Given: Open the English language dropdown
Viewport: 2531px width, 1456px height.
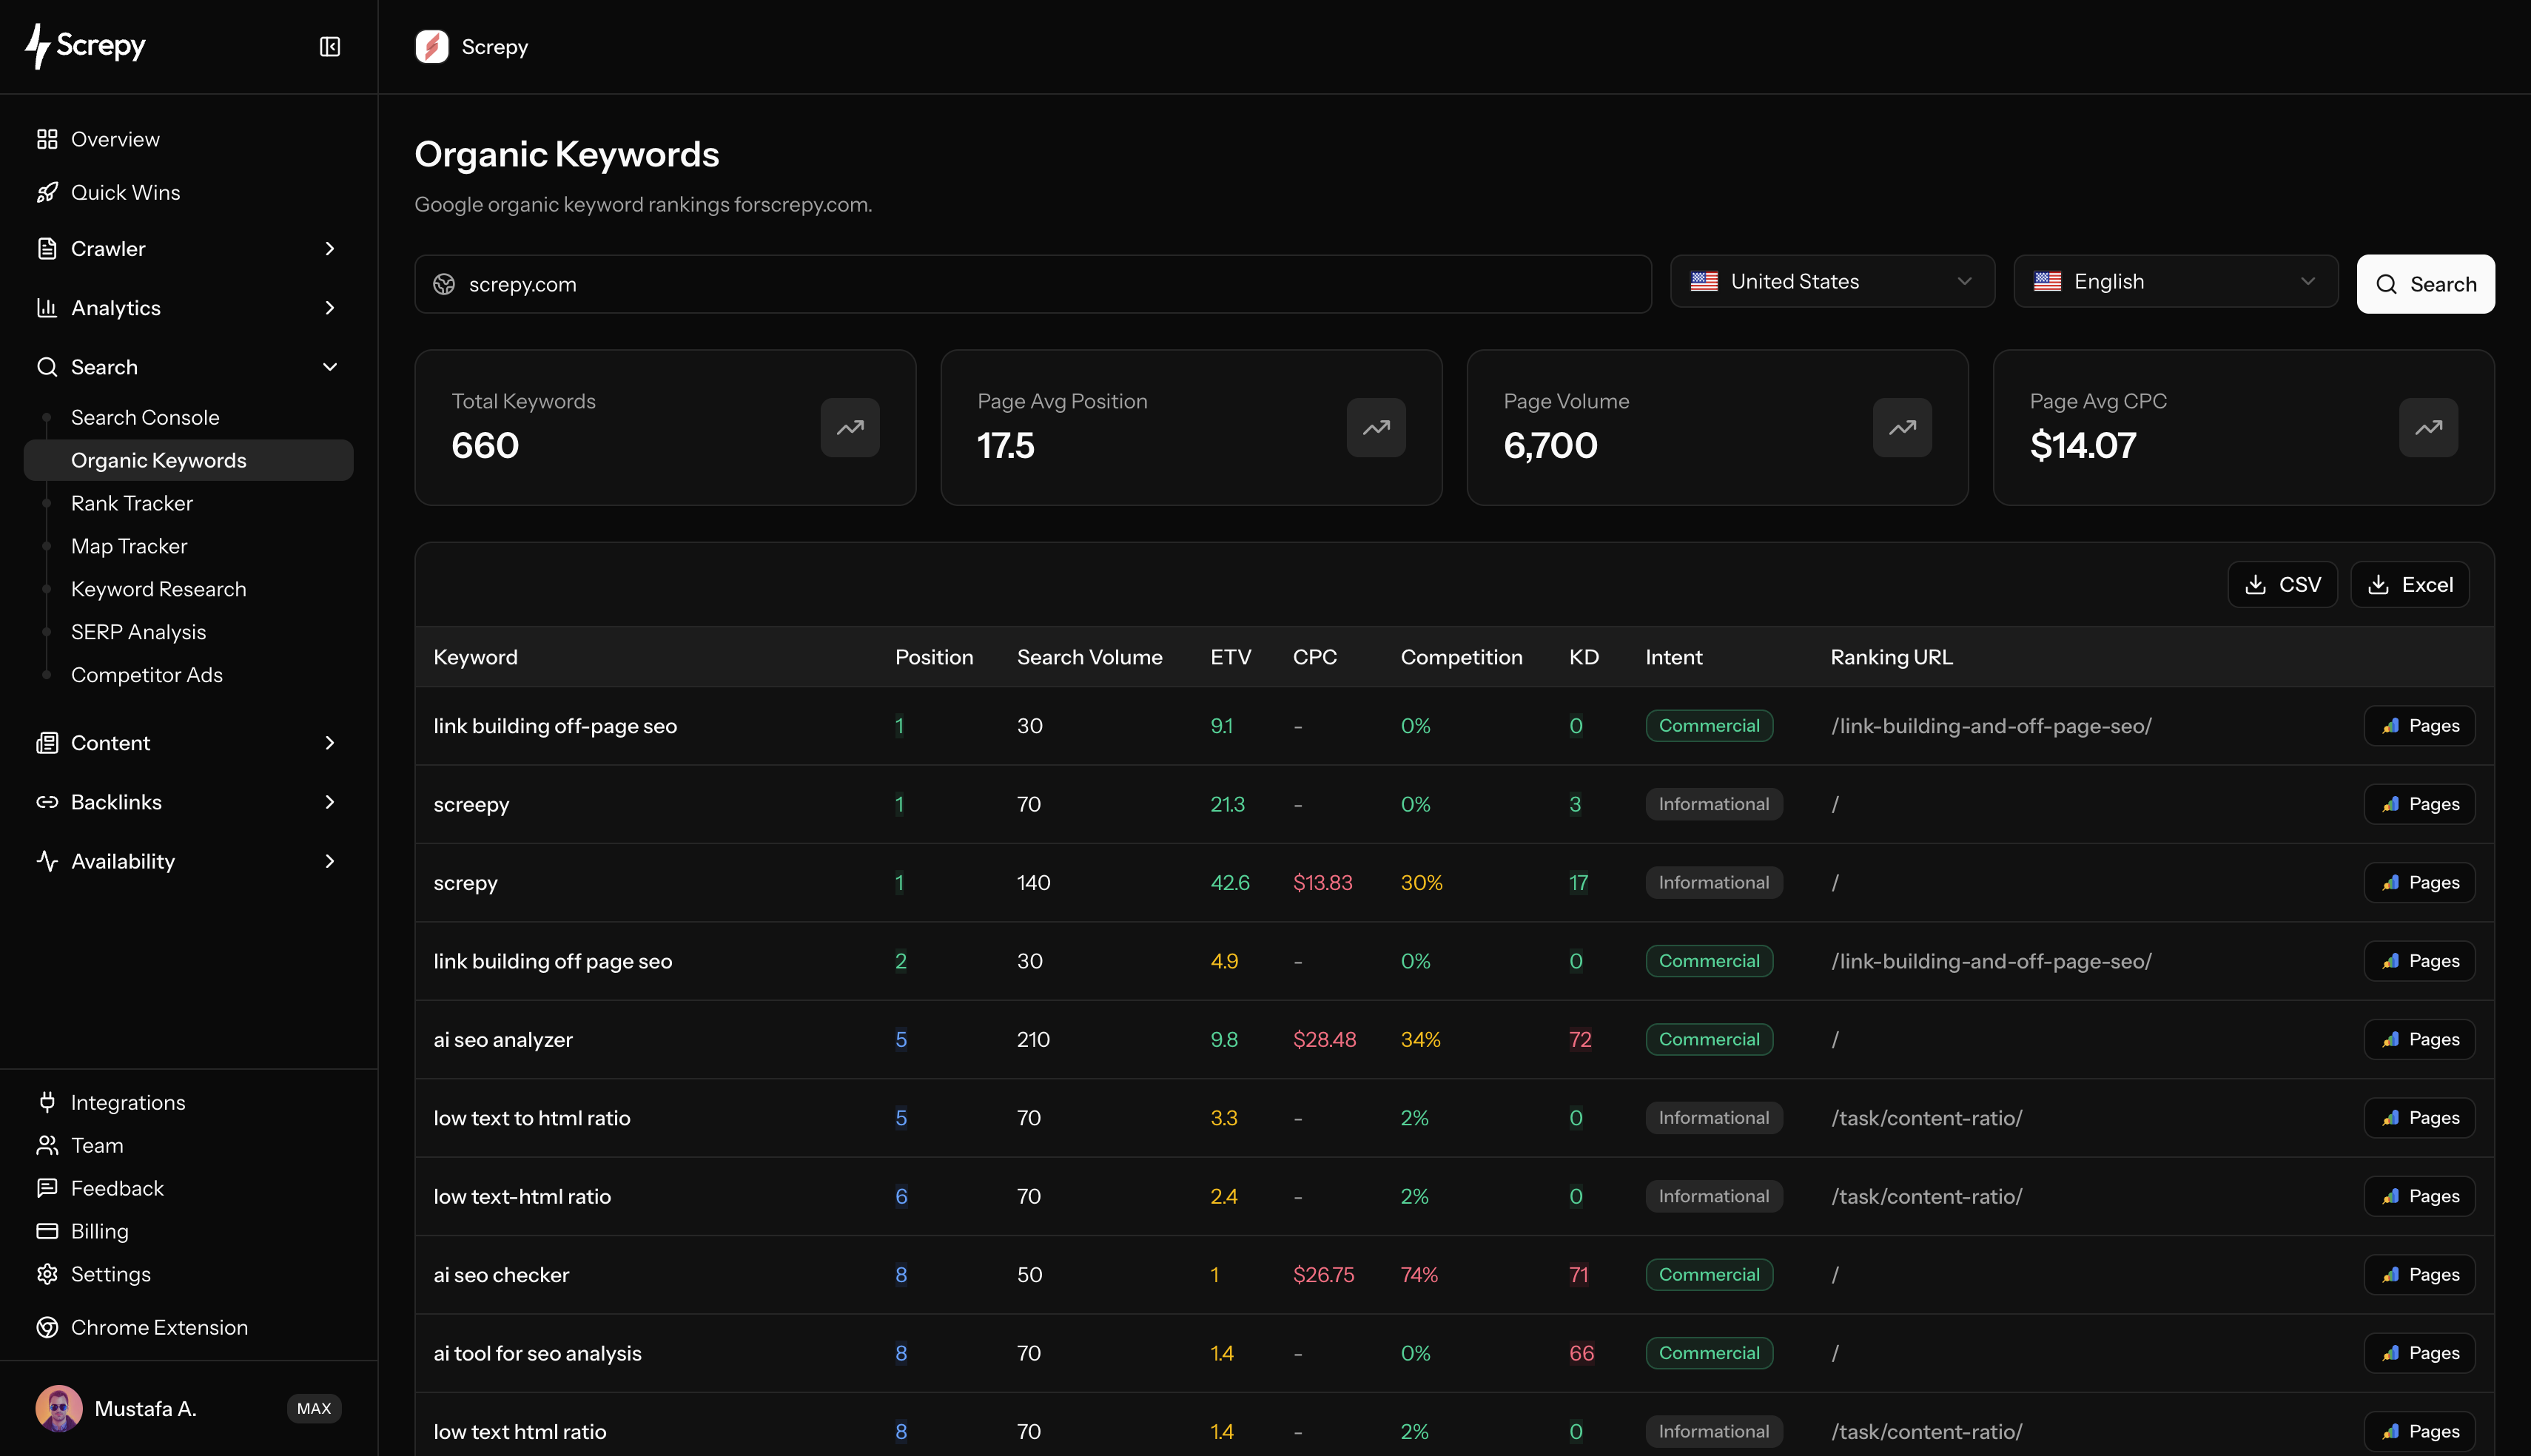Looking at the screenshot, I should pyautogui.click(x=2175, y=282).
